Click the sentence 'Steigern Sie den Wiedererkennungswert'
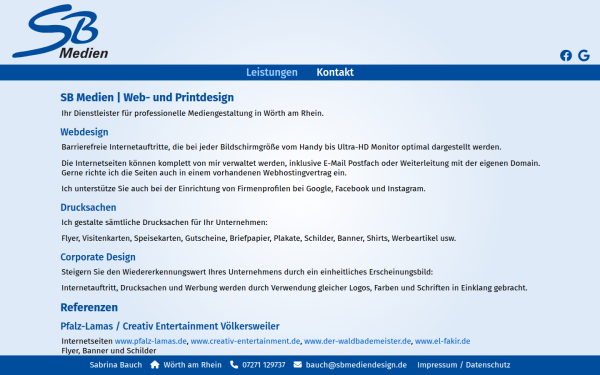This screenshot has width=600, height=375. click(247, 272)
